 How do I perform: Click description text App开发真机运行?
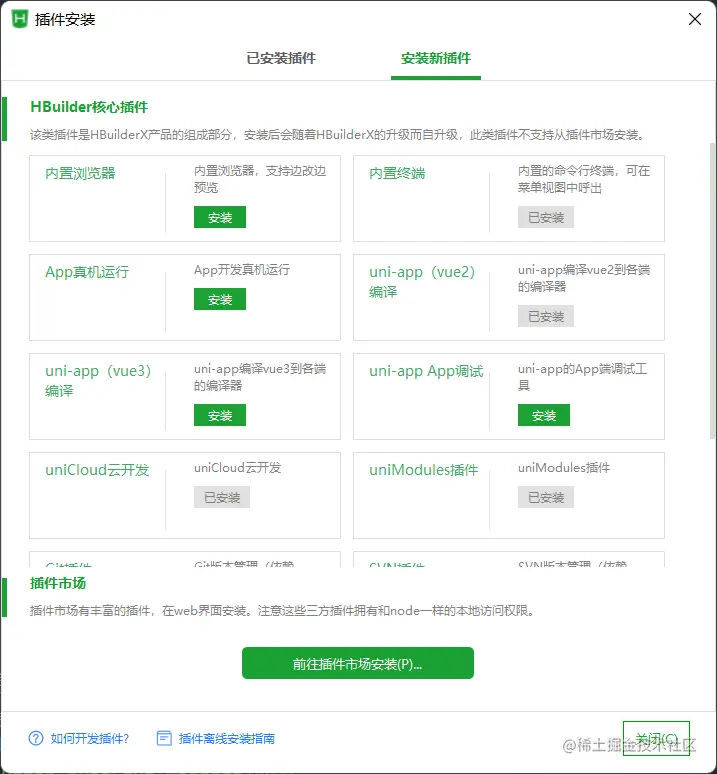tap(242, 270)
